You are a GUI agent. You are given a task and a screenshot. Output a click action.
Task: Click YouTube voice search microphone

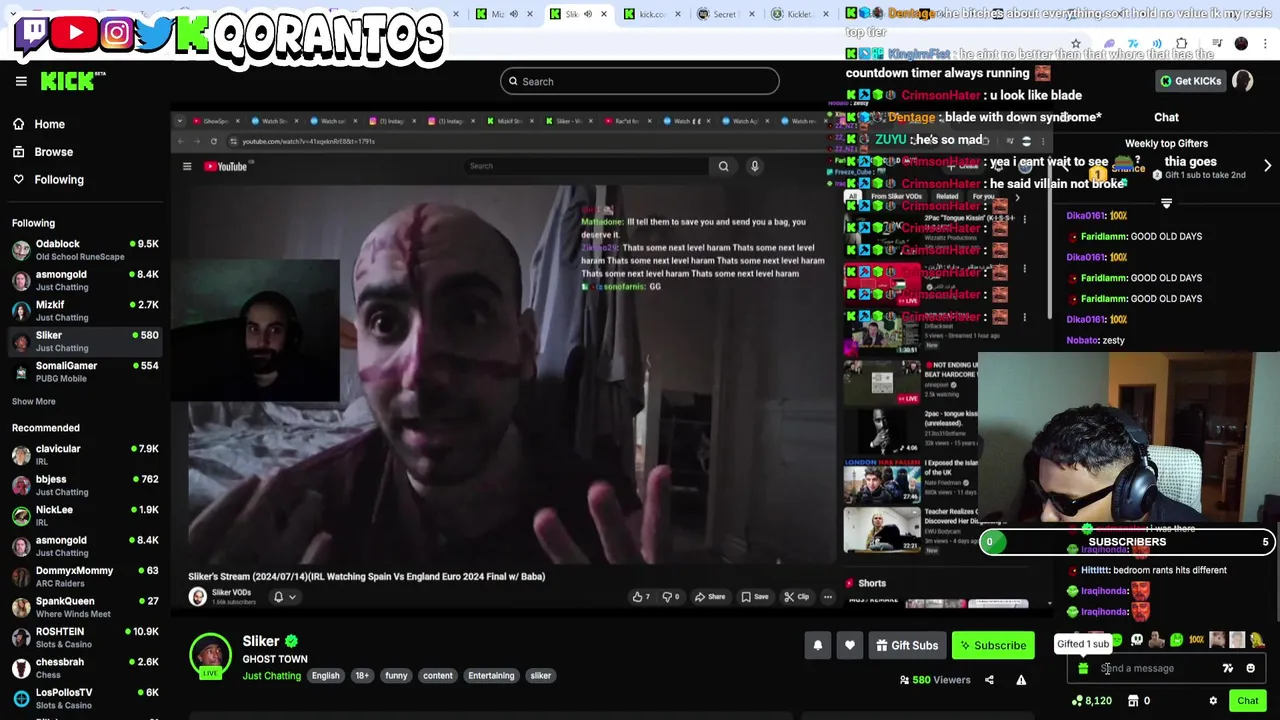point(755,166)
